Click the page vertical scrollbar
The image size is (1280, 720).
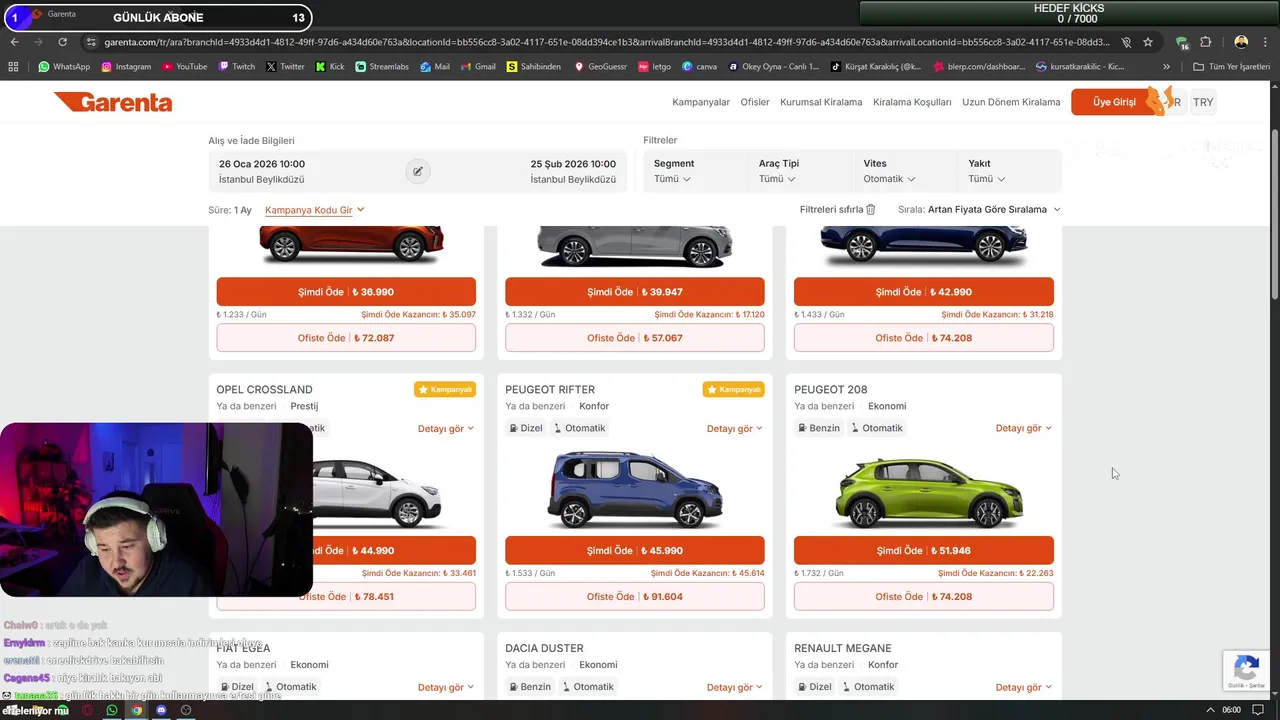[1274, 215]
